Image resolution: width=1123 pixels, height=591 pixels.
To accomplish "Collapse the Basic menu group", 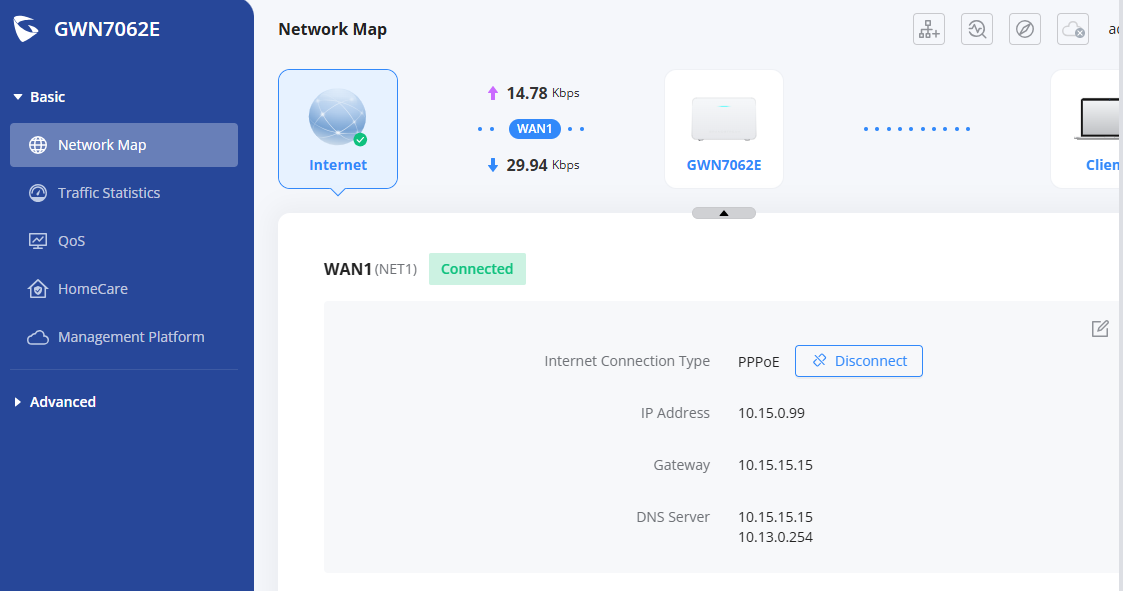I will [39, 97].
